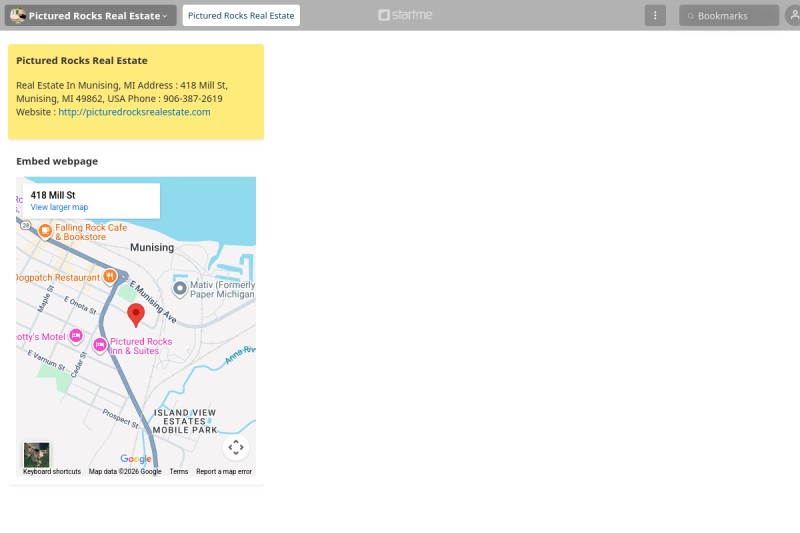Toggle the map camera controls button
This screenshot has width=800, height=533.
(236, 447)
